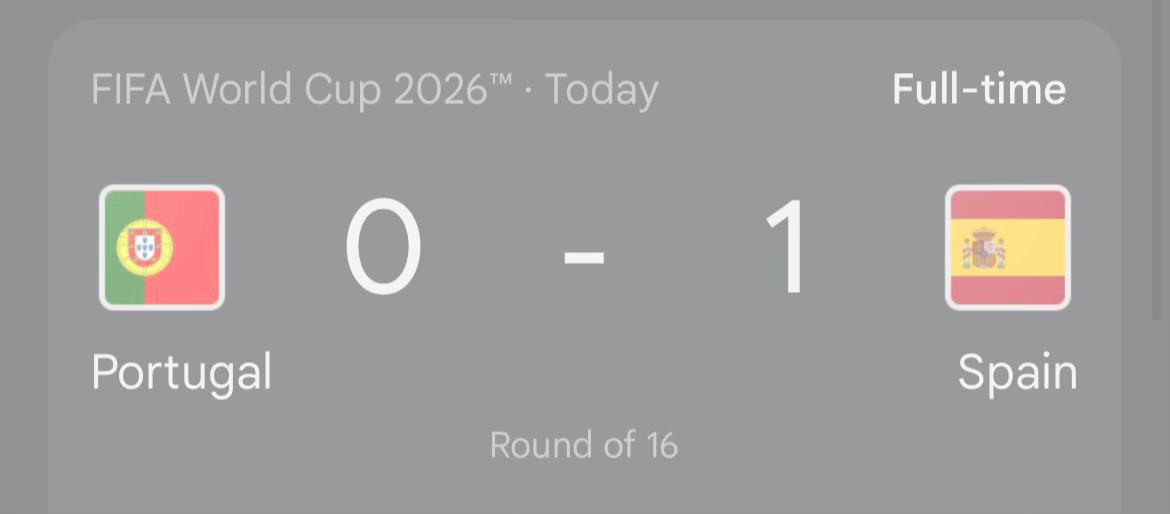
Task: Select the Round of 16 stage label
Action: coord(584,445)
